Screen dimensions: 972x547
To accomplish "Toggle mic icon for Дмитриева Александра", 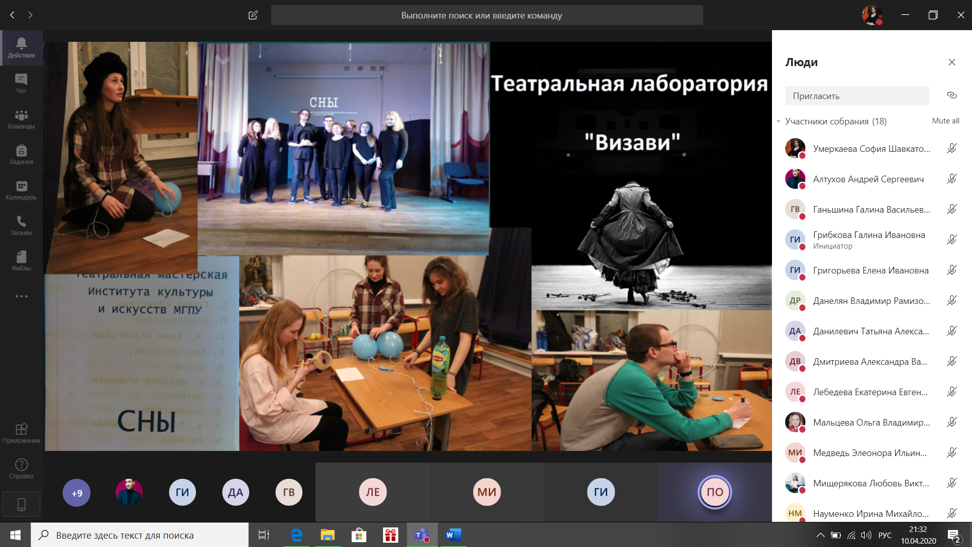I will click(952, 361).
